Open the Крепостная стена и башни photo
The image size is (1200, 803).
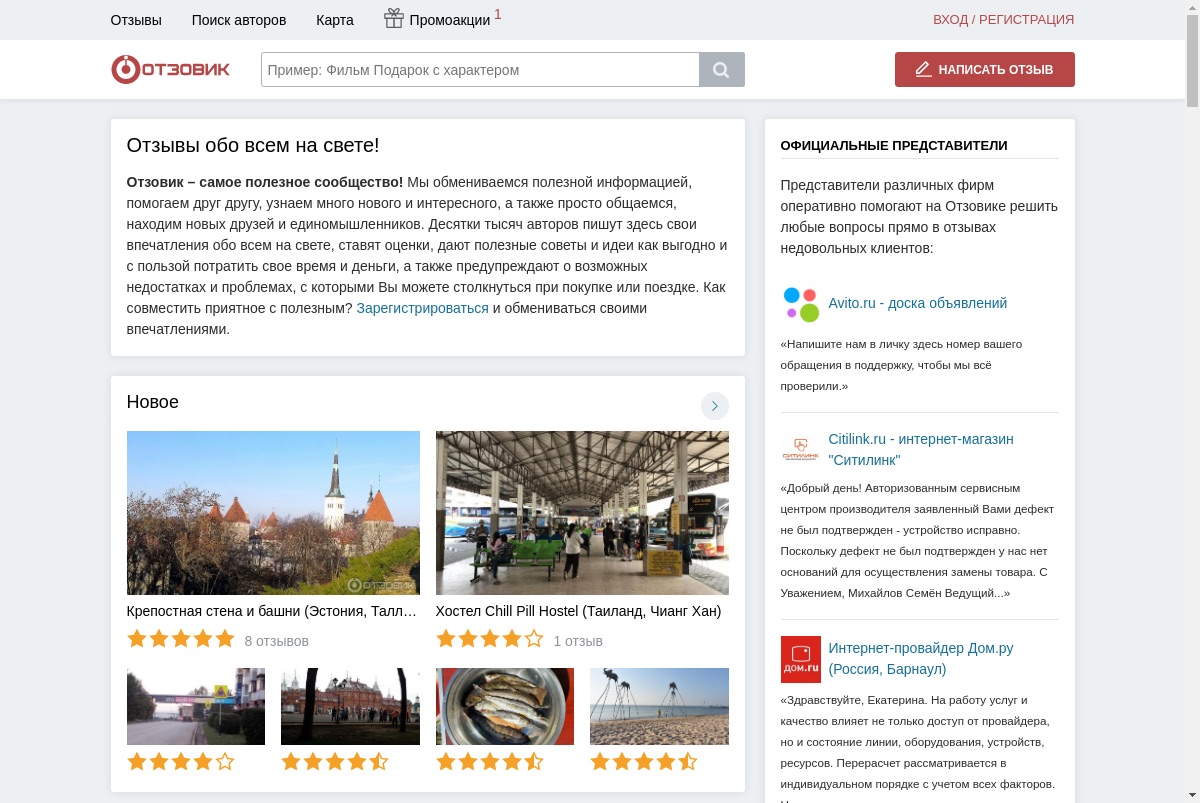point(273,513)
